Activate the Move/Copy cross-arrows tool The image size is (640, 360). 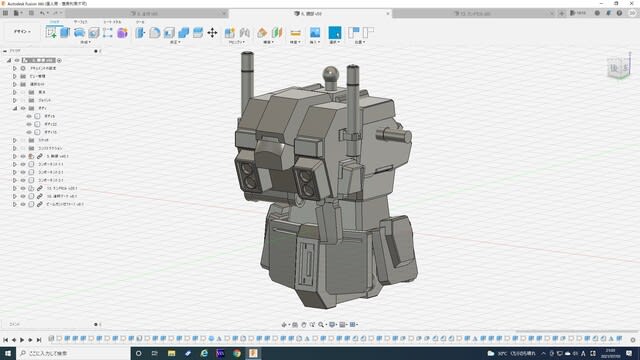click(212, 33)
